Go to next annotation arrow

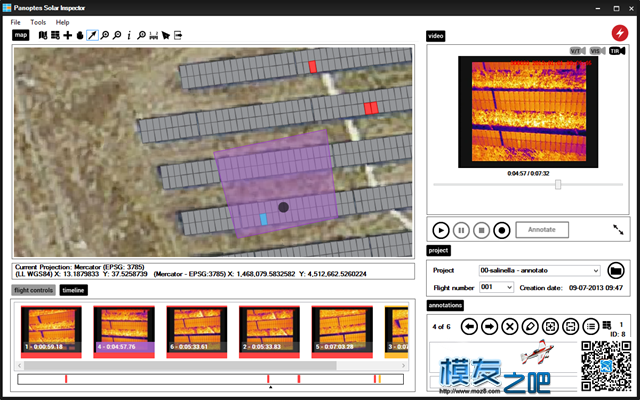(x=489, y=327)
